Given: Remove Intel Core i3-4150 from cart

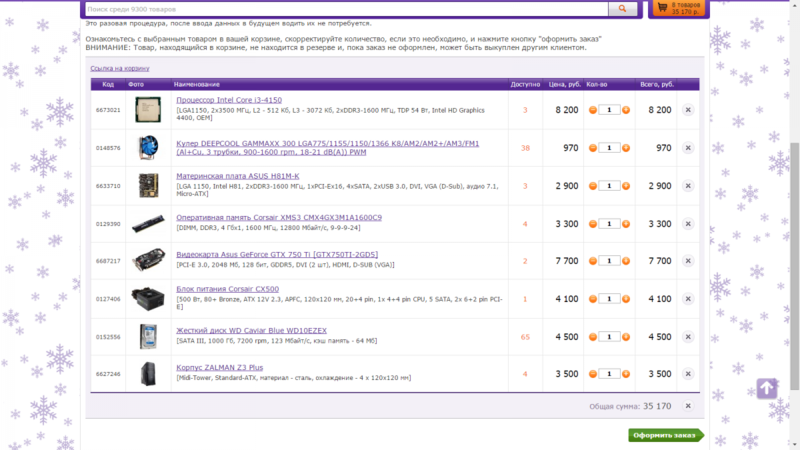Looking at the screenshot, I should click(687, 110).
